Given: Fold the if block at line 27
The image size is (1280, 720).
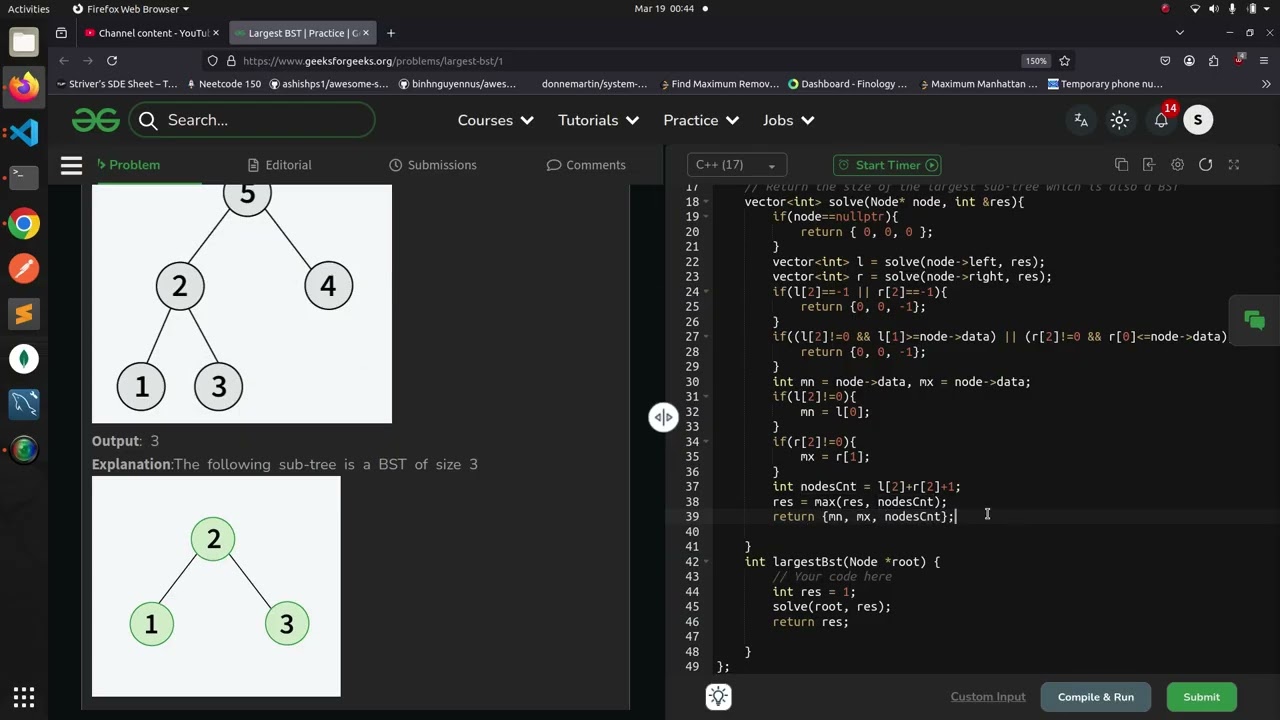Looking at the screenshot, I should [x=707, y=337].
